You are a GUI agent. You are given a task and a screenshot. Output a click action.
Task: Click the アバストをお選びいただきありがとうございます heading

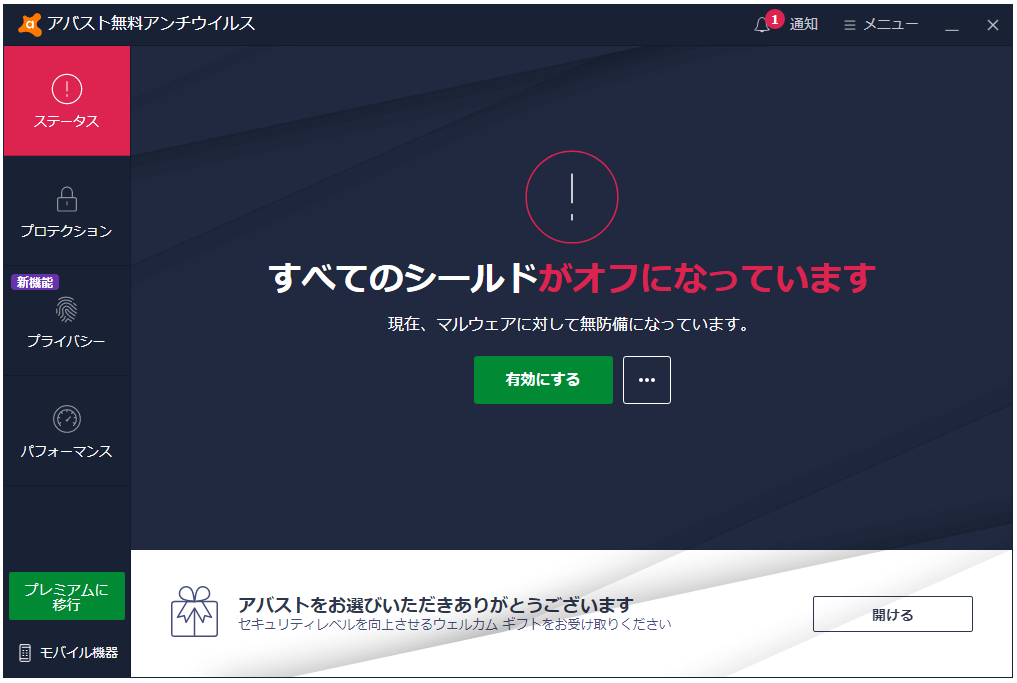tap(435, 604)
